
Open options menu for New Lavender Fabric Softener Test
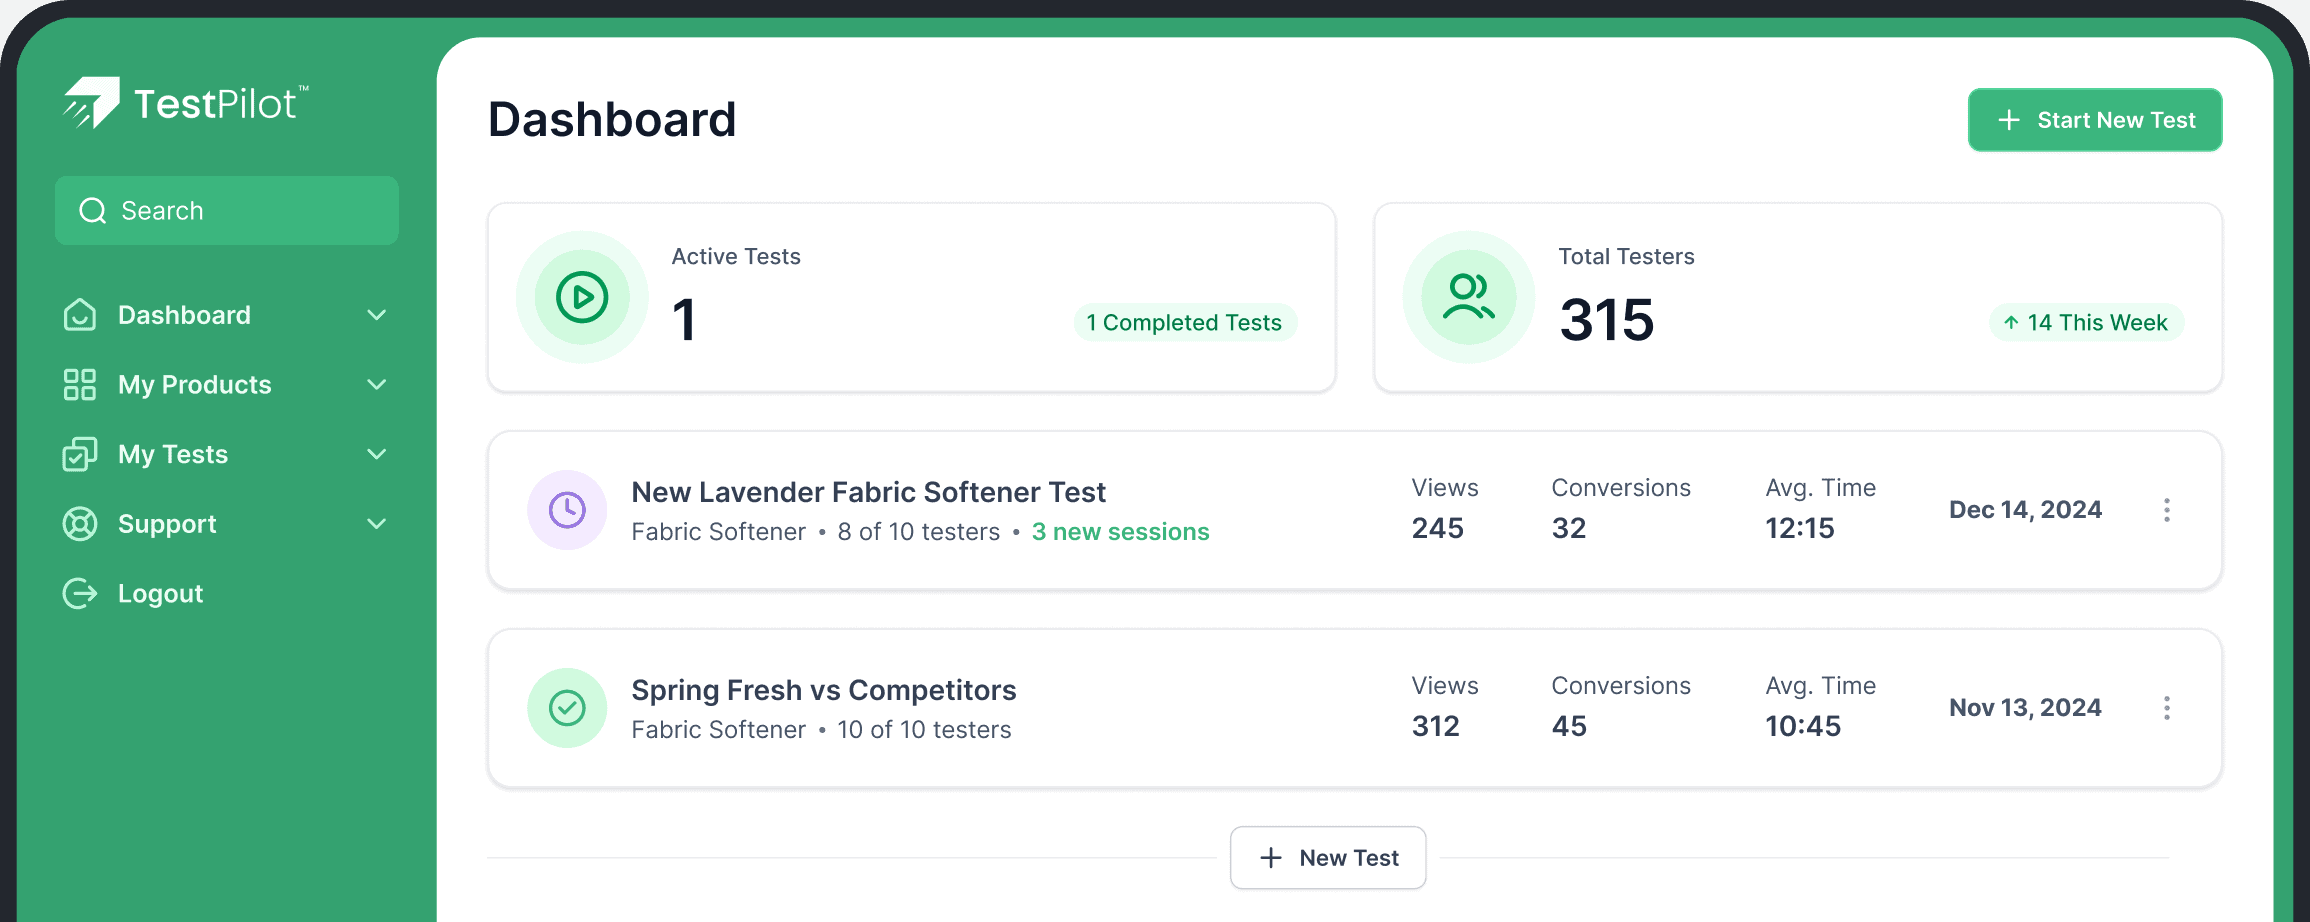click(2167, 510)
